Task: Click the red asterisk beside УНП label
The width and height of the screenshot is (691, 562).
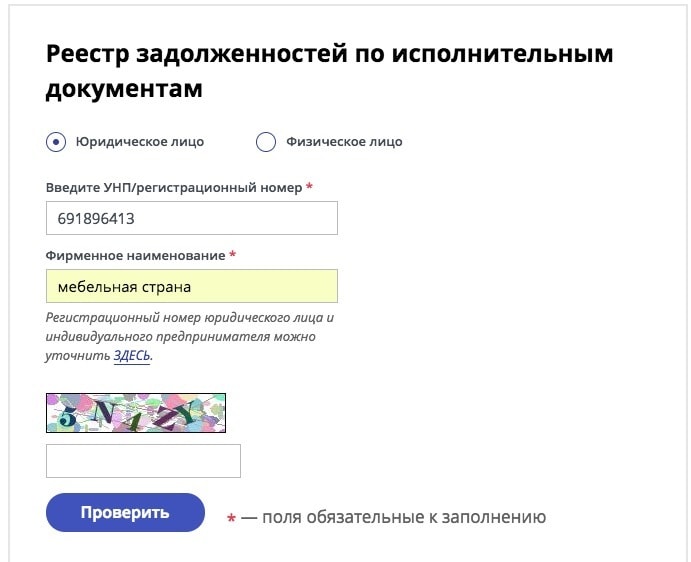Action: (310, 188)
